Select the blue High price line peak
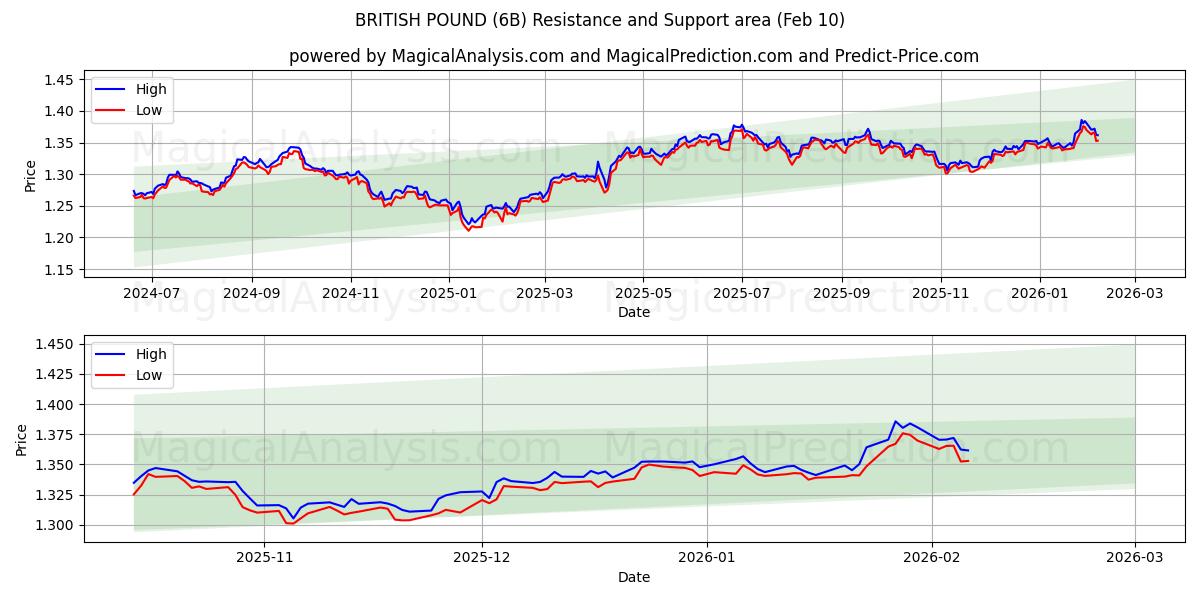The height and width of the screenshot is (600, 1200). coord(1083,120)
